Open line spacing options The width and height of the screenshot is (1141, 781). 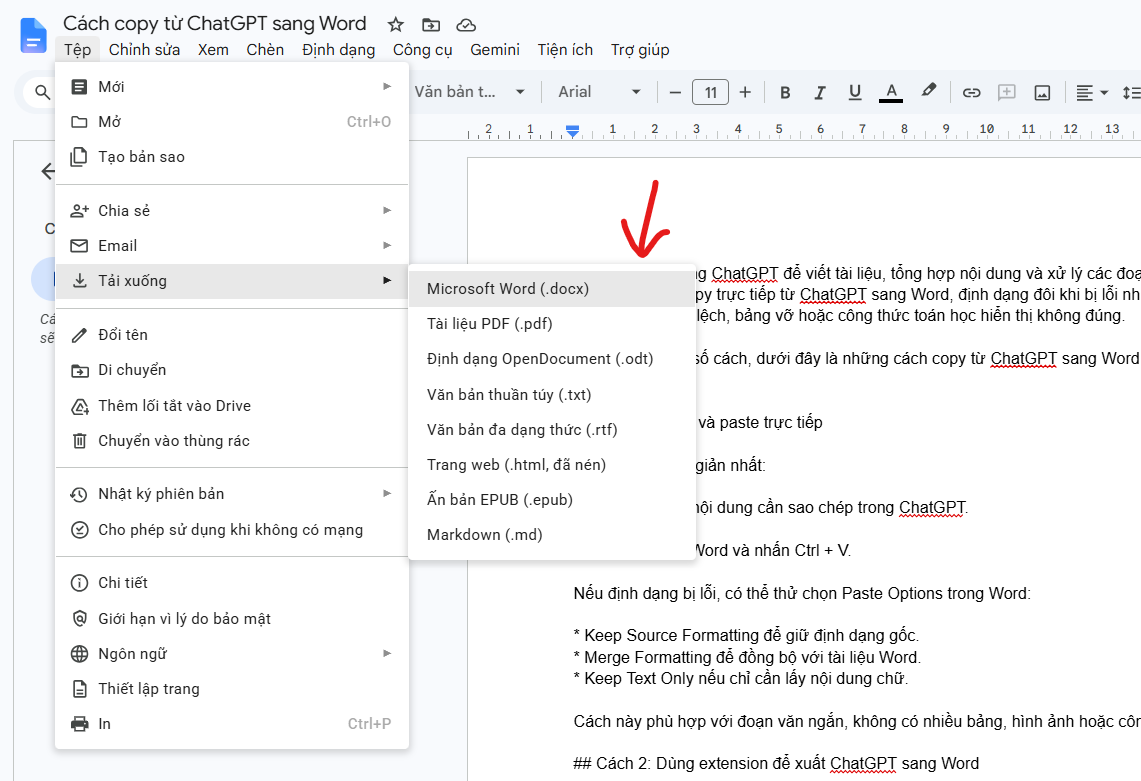tap(1132, 92)
